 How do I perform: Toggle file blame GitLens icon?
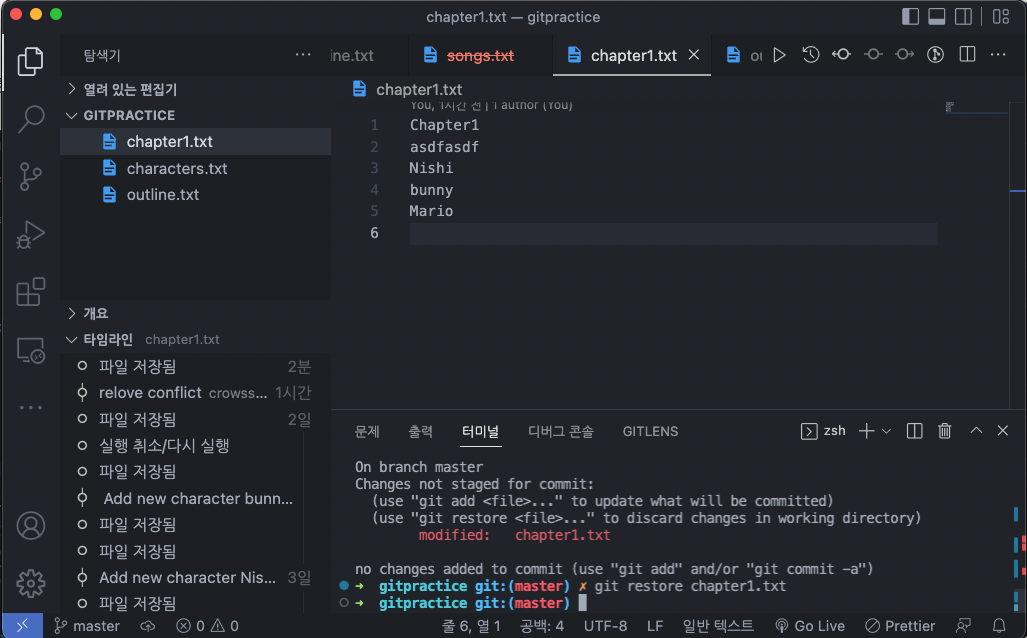(935, 55)
